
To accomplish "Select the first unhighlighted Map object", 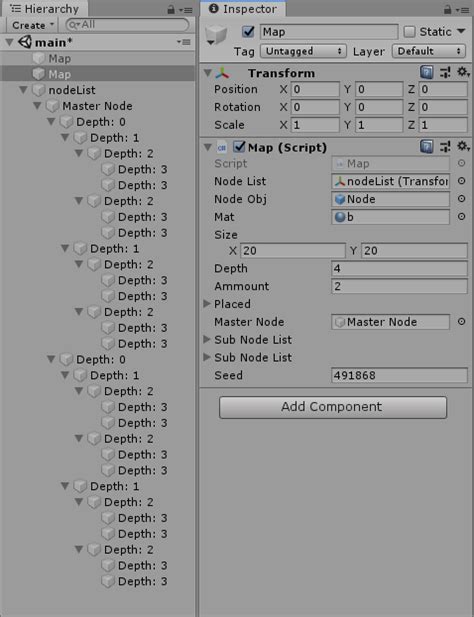I will (x=98, y=58).
